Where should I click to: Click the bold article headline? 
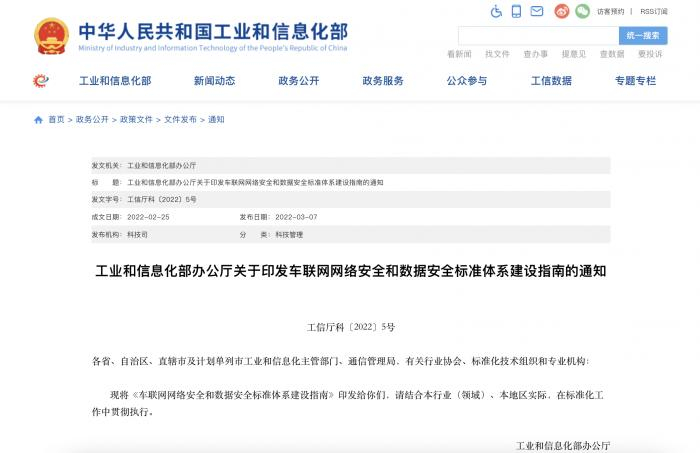[x=351, y=271]
